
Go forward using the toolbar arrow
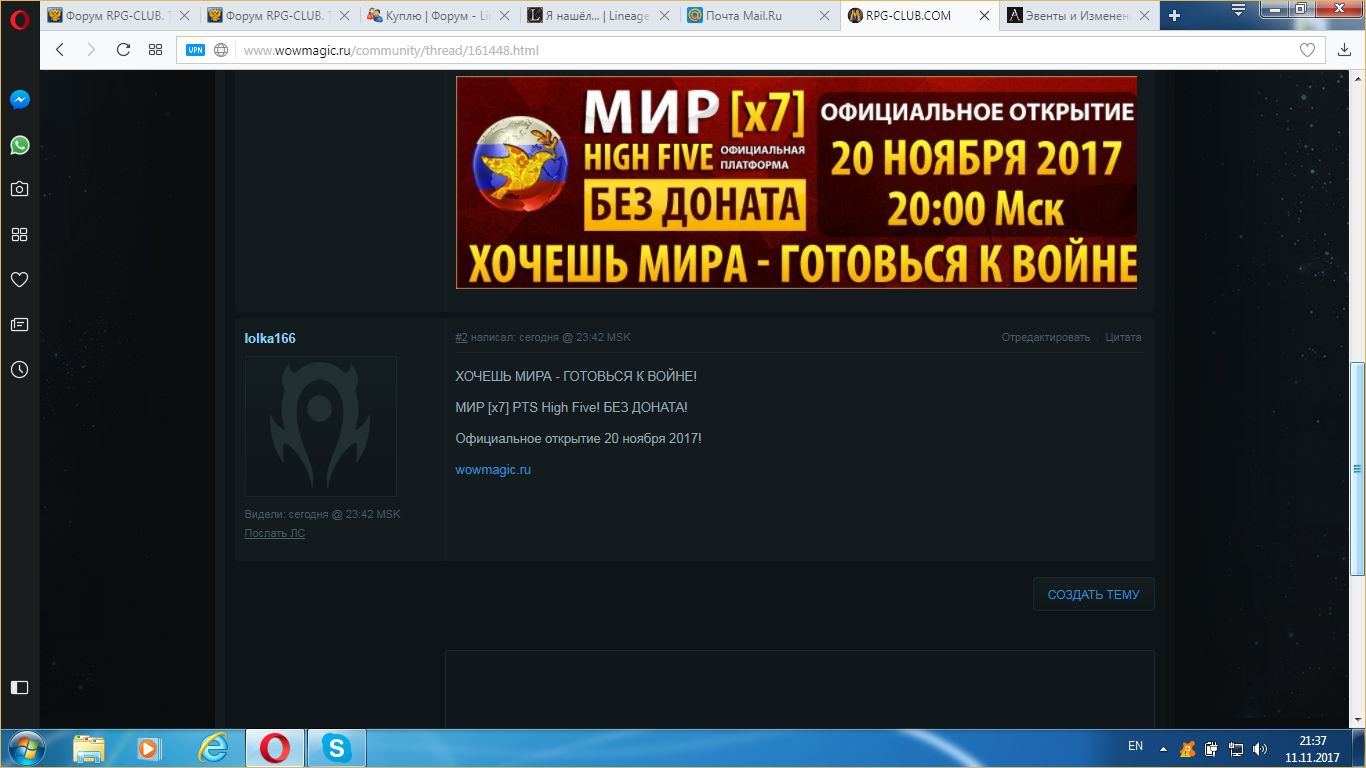(x=91, y=50)
